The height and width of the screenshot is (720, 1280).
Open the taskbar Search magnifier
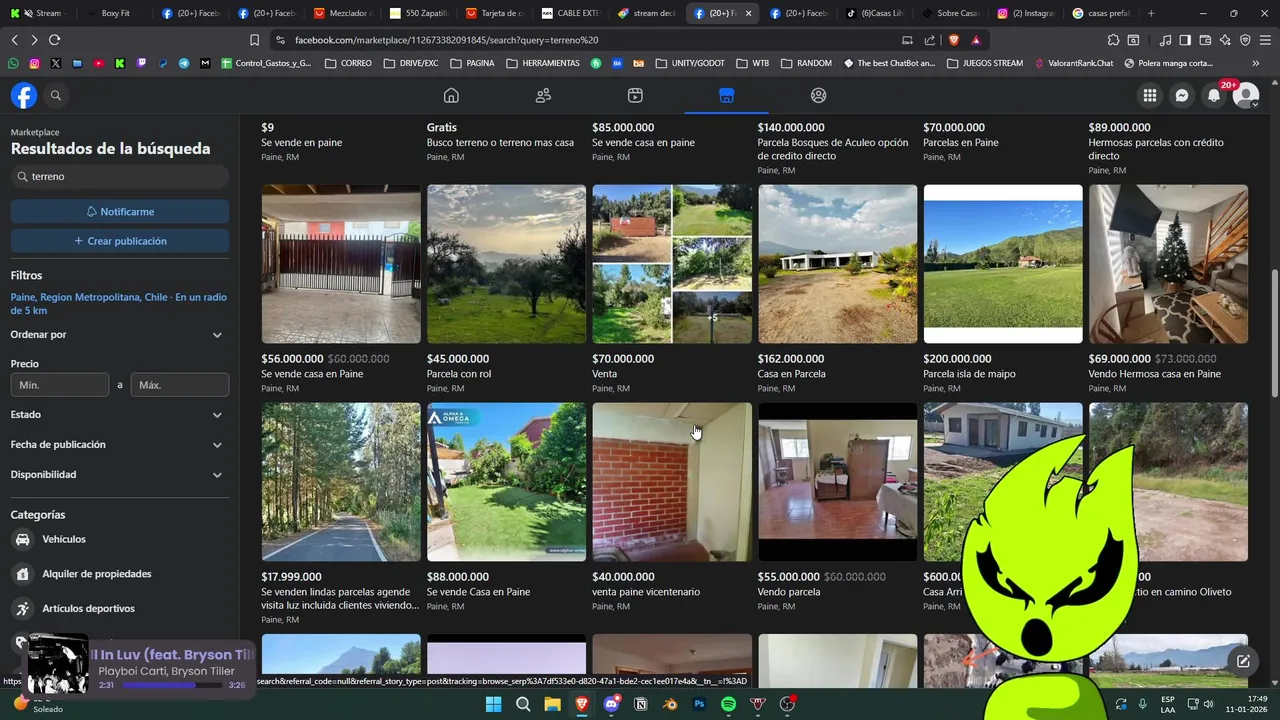523,704
